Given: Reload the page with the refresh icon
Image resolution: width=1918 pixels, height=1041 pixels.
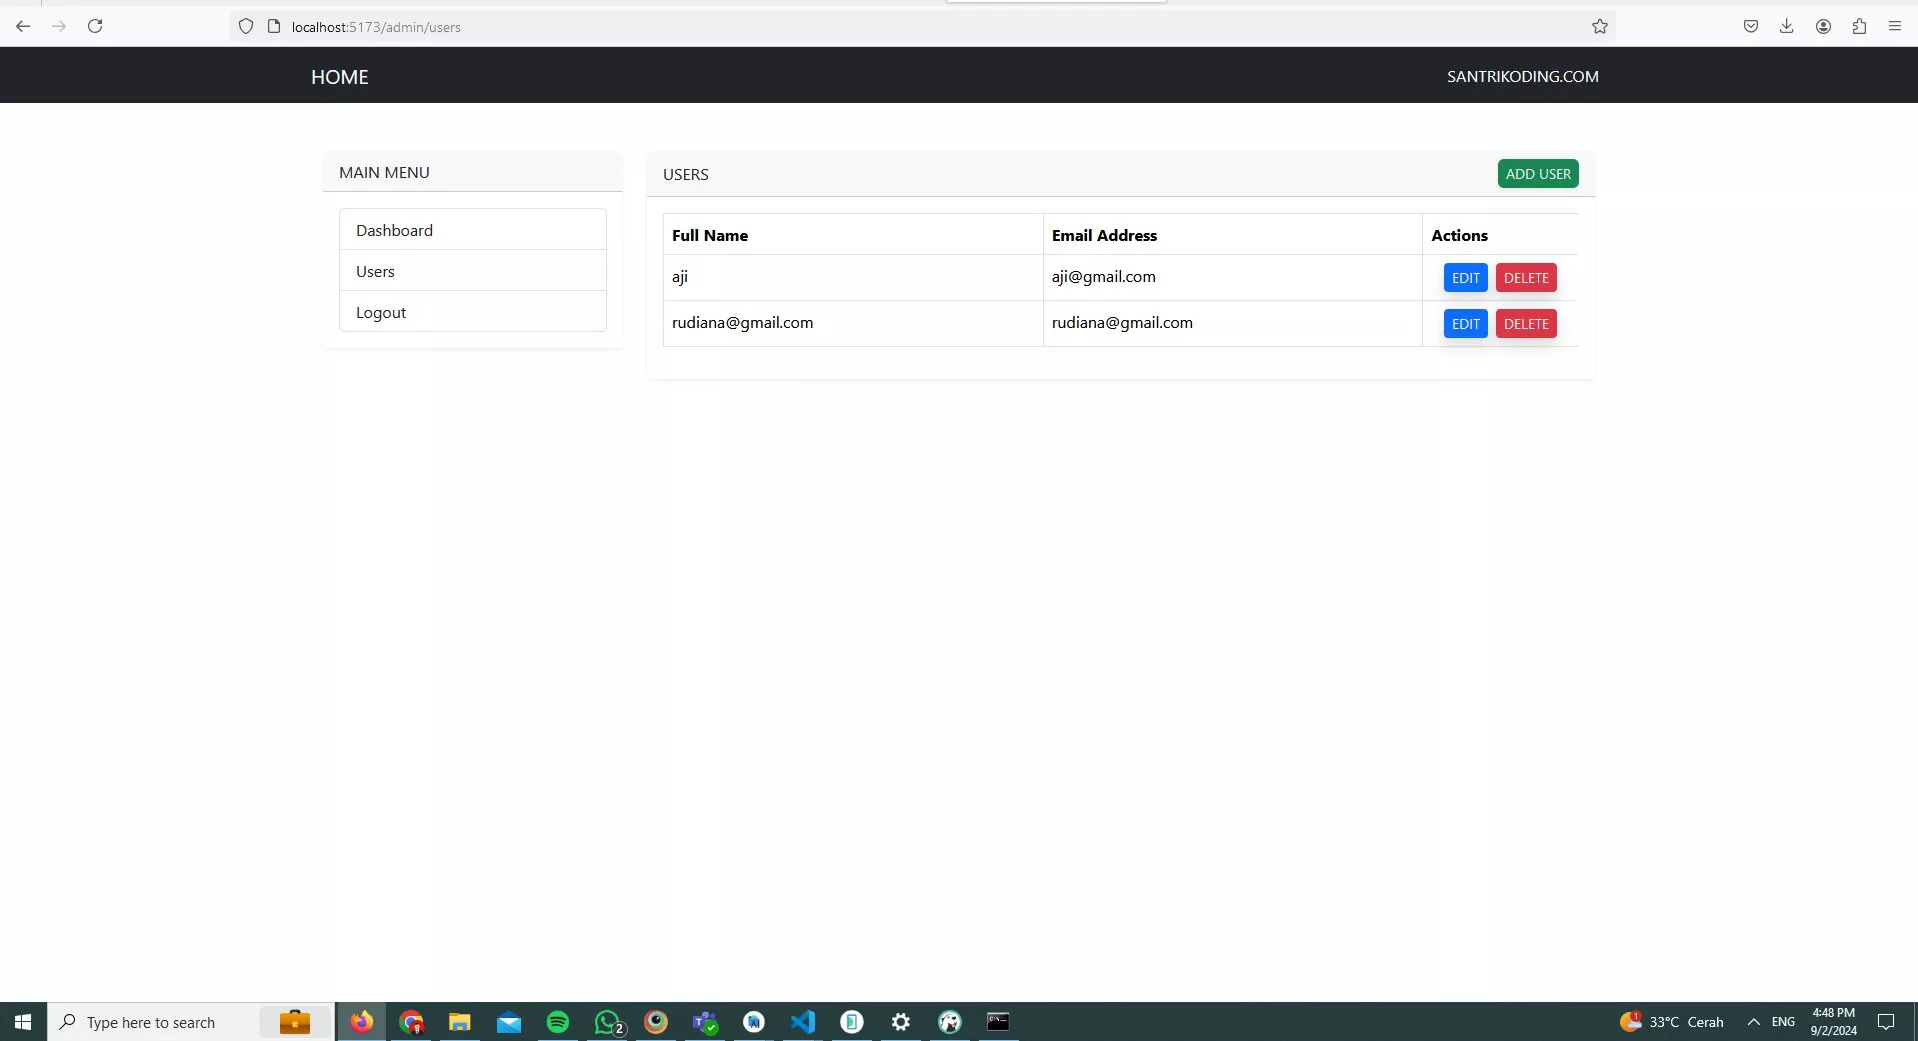Looking at the screenshot, I should point(95,26).
